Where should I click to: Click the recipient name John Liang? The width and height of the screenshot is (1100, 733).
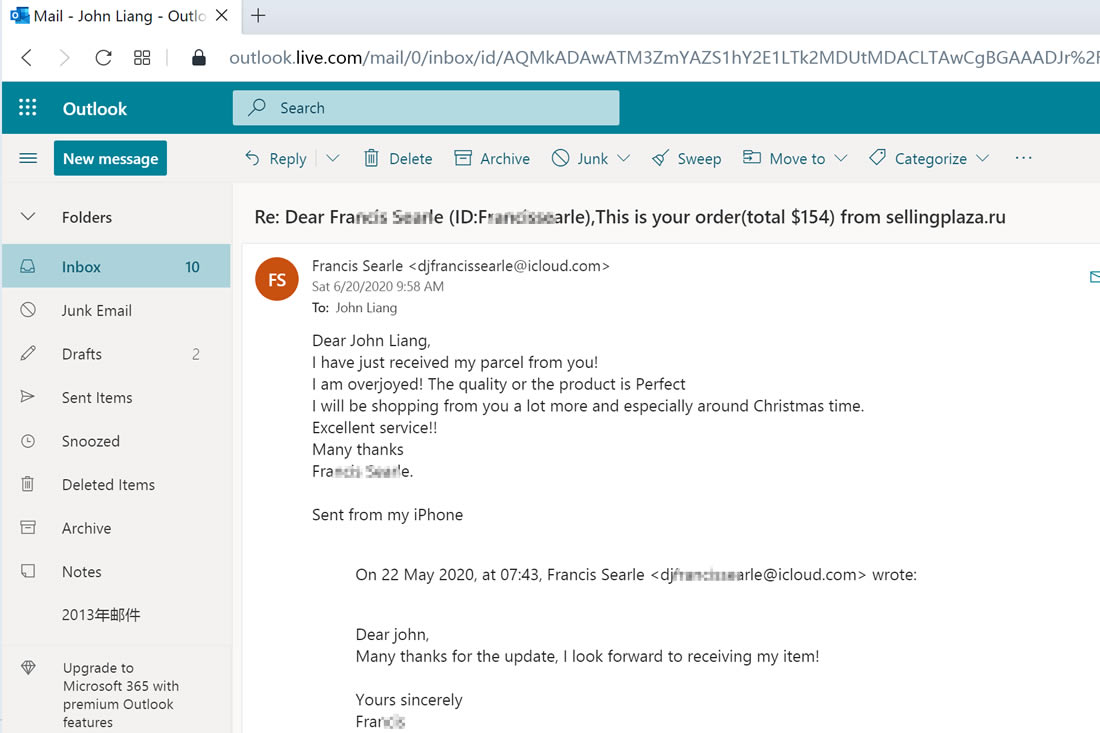[x=366, y=307]
